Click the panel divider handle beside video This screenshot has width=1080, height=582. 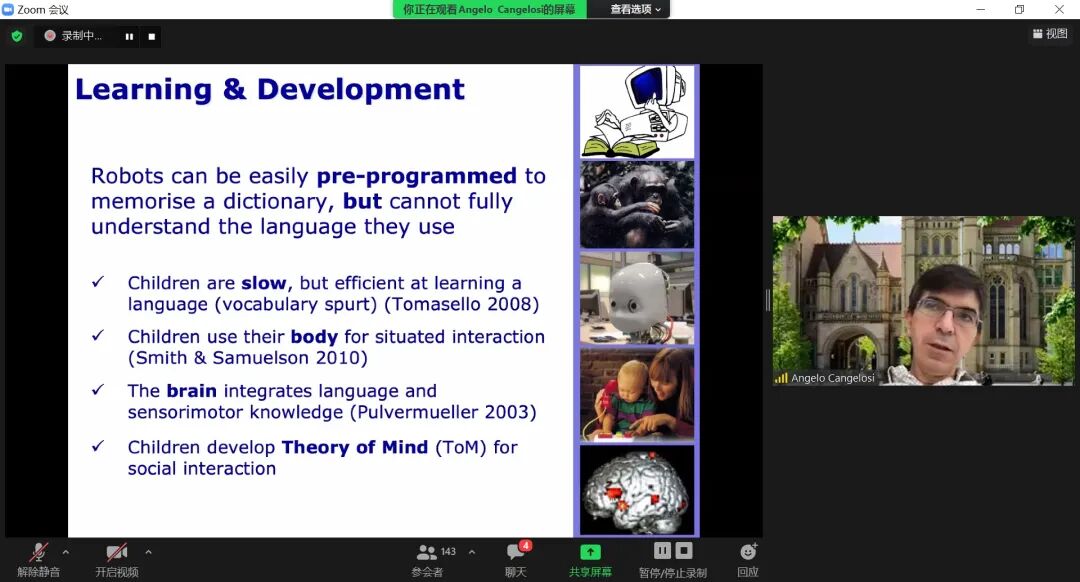[x=768, y=300]
